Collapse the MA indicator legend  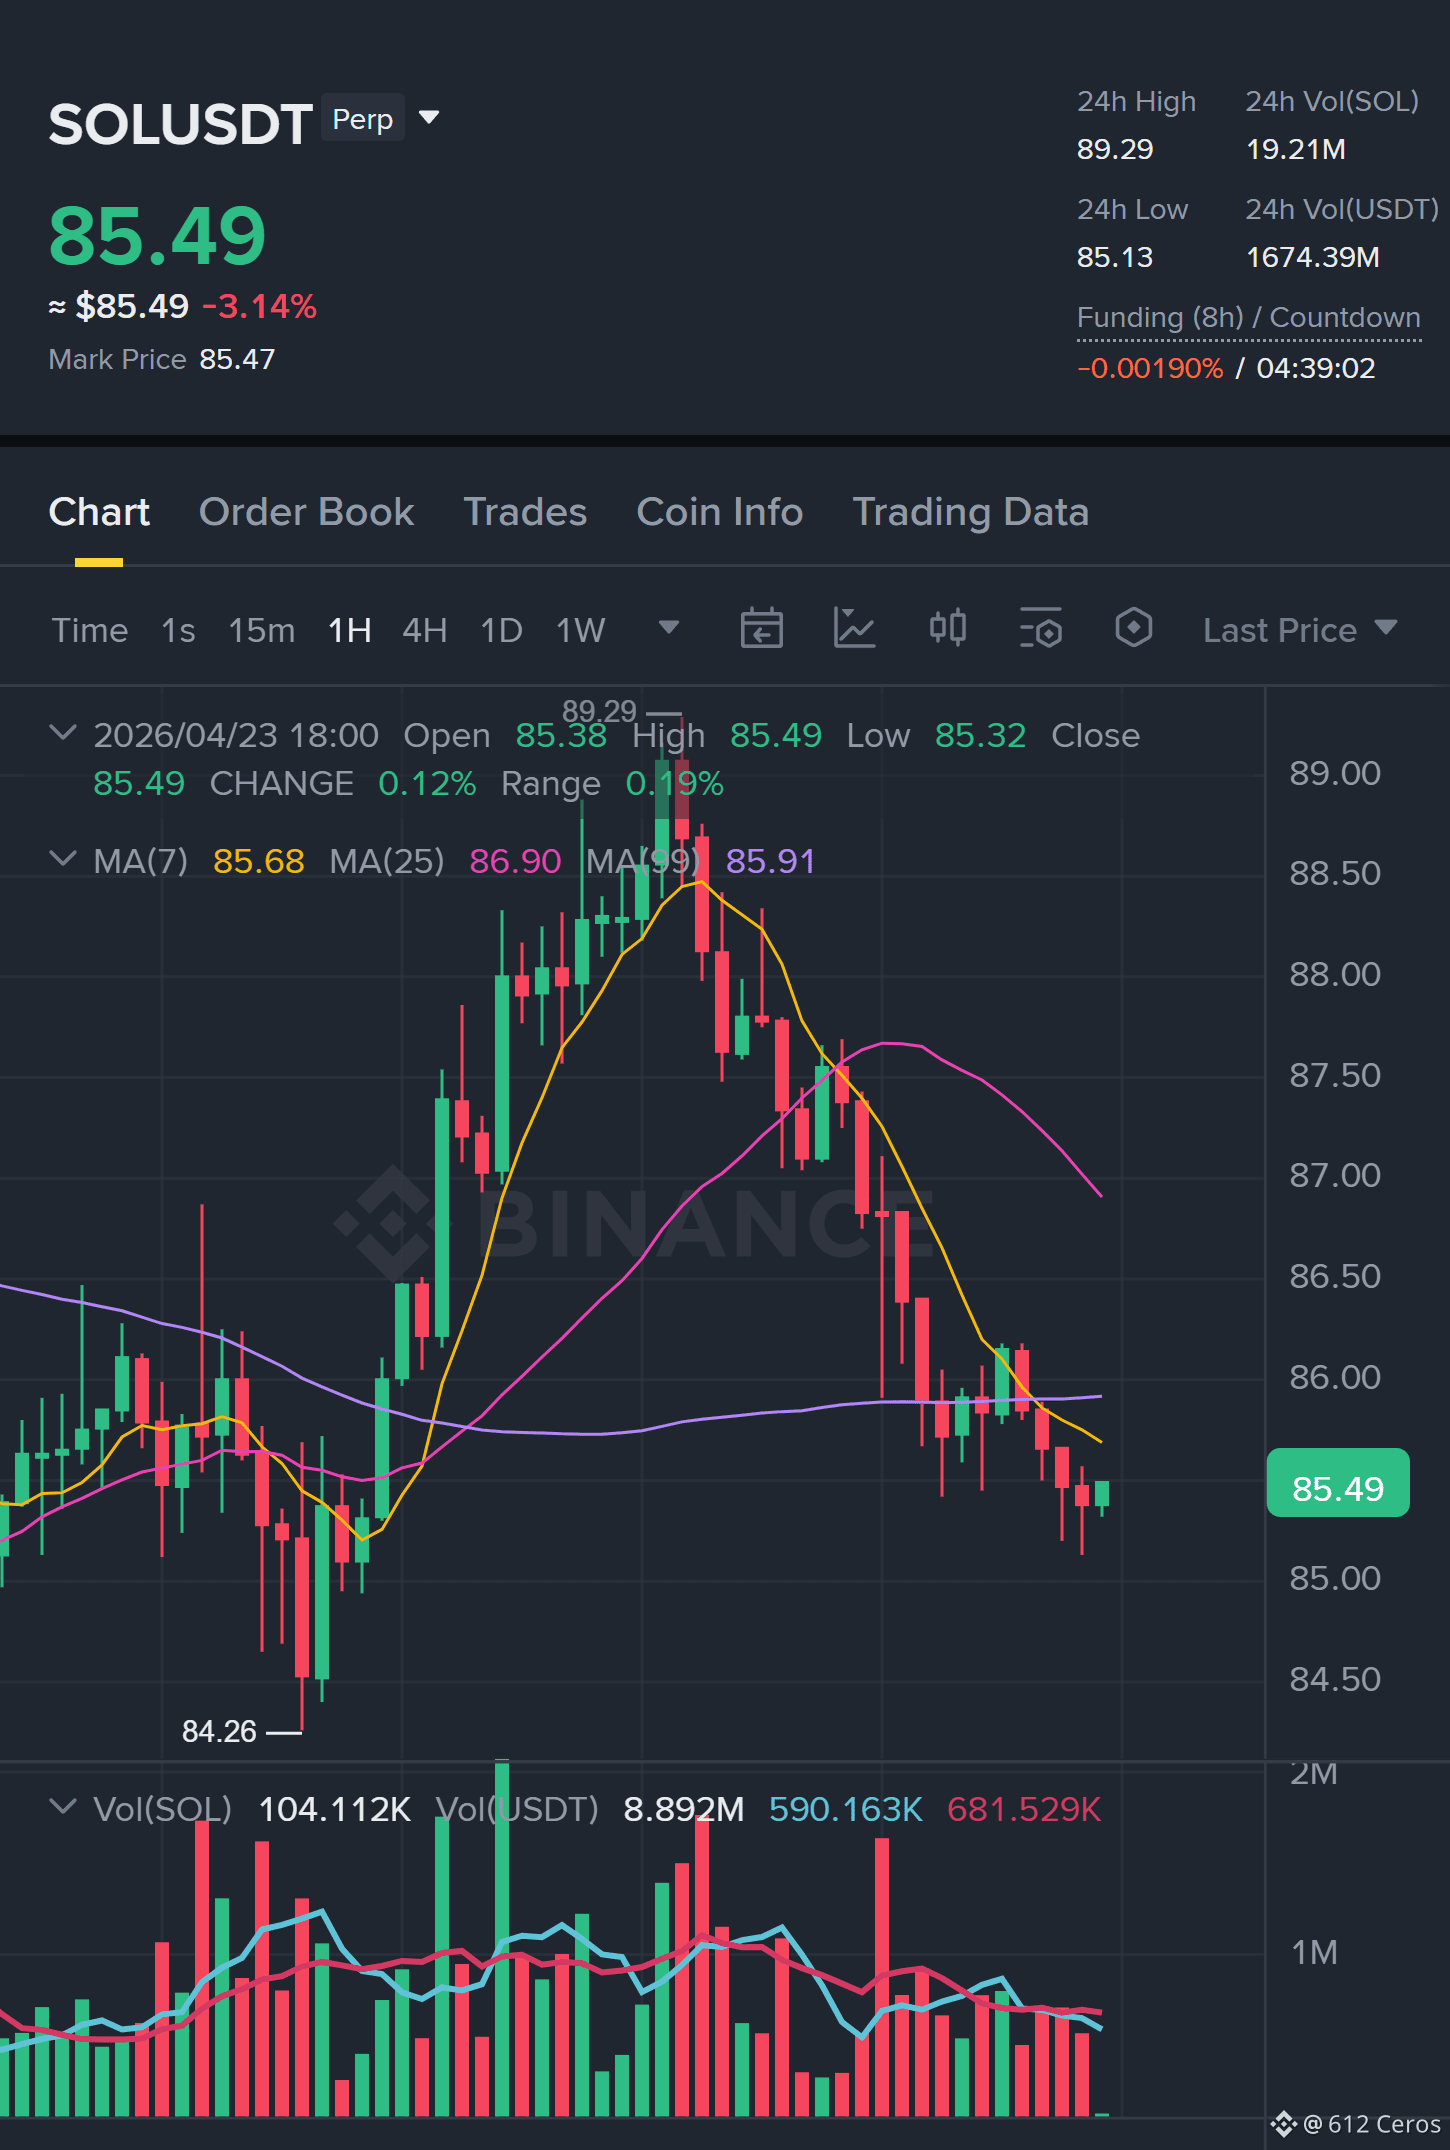pyautogui.click(x=62, y=859)
